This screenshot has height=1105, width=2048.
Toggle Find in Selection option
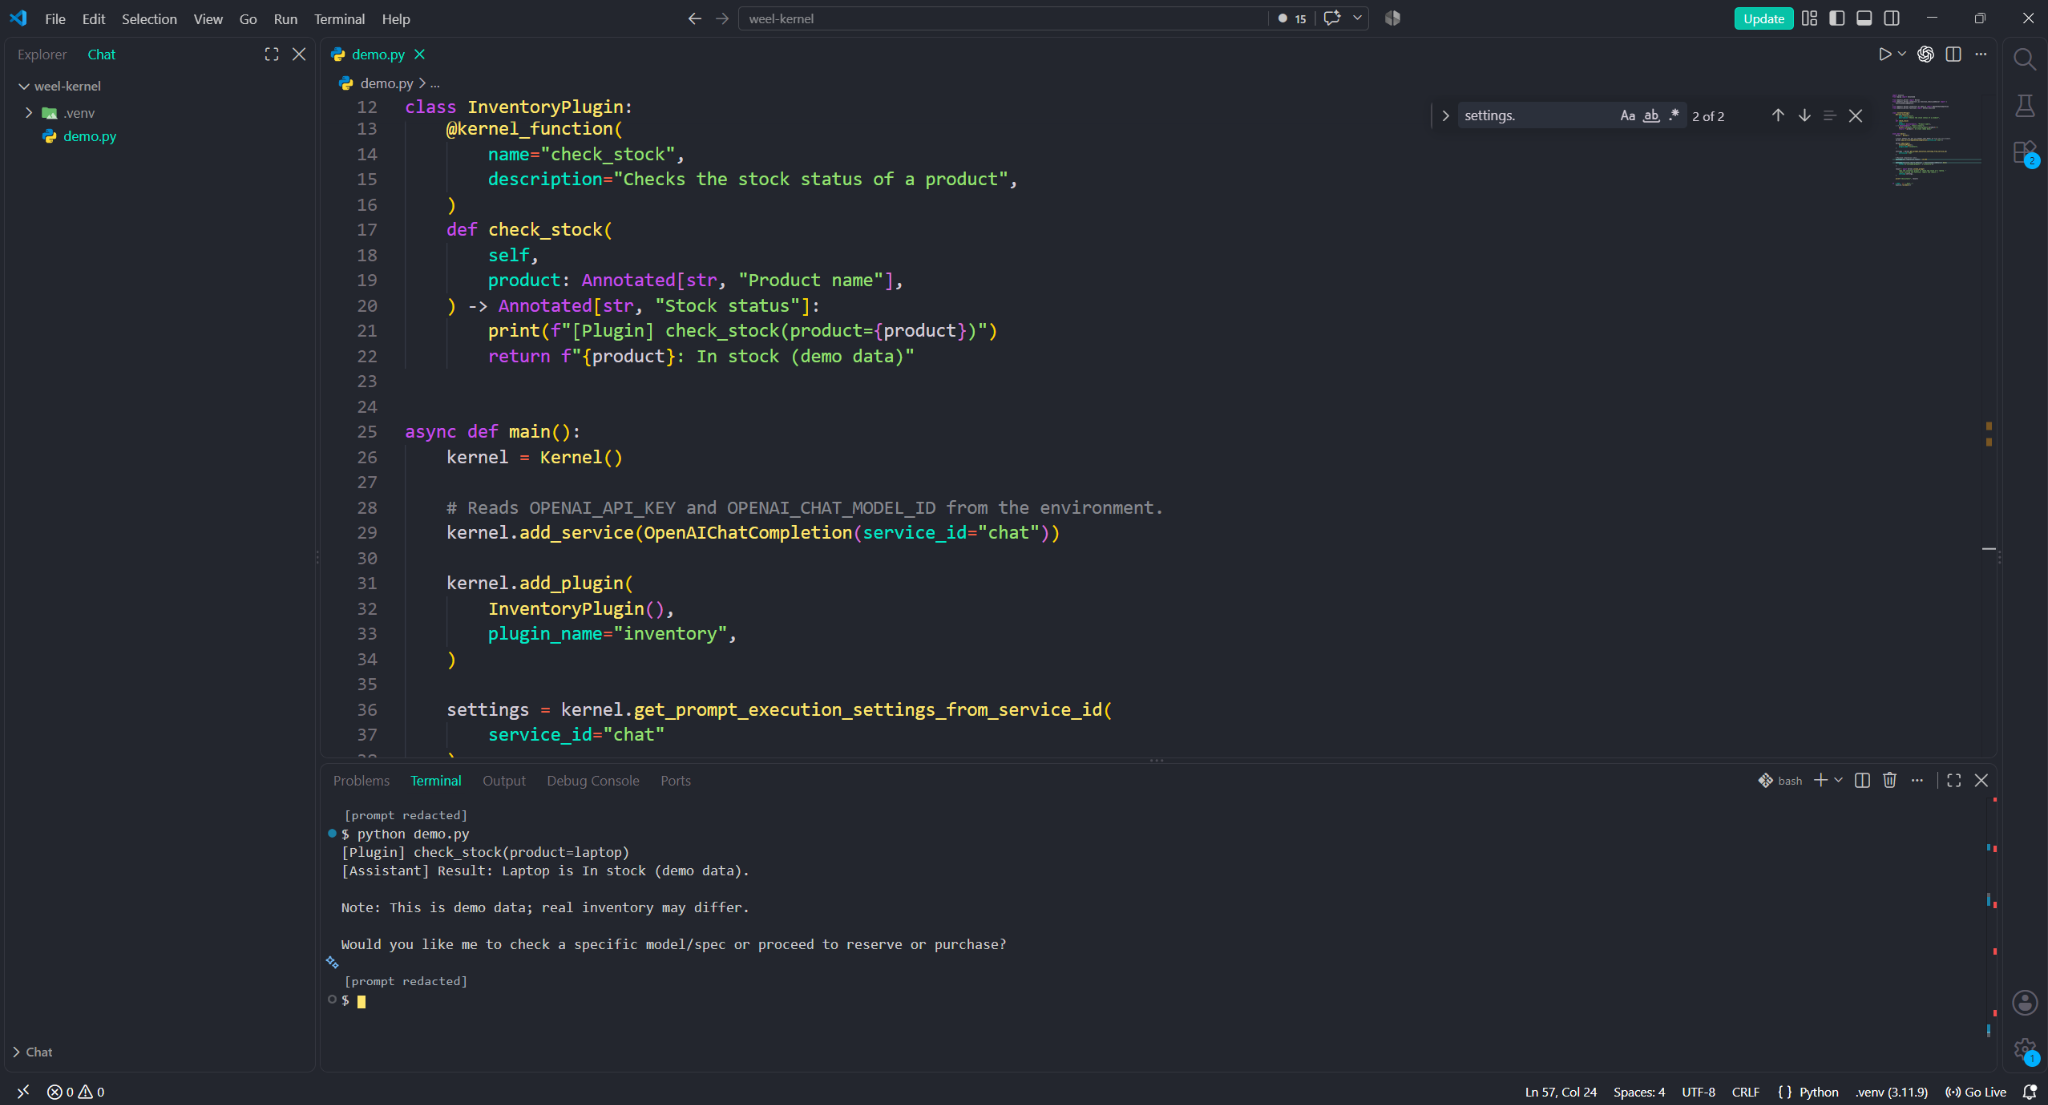[x=1829, y=115]
